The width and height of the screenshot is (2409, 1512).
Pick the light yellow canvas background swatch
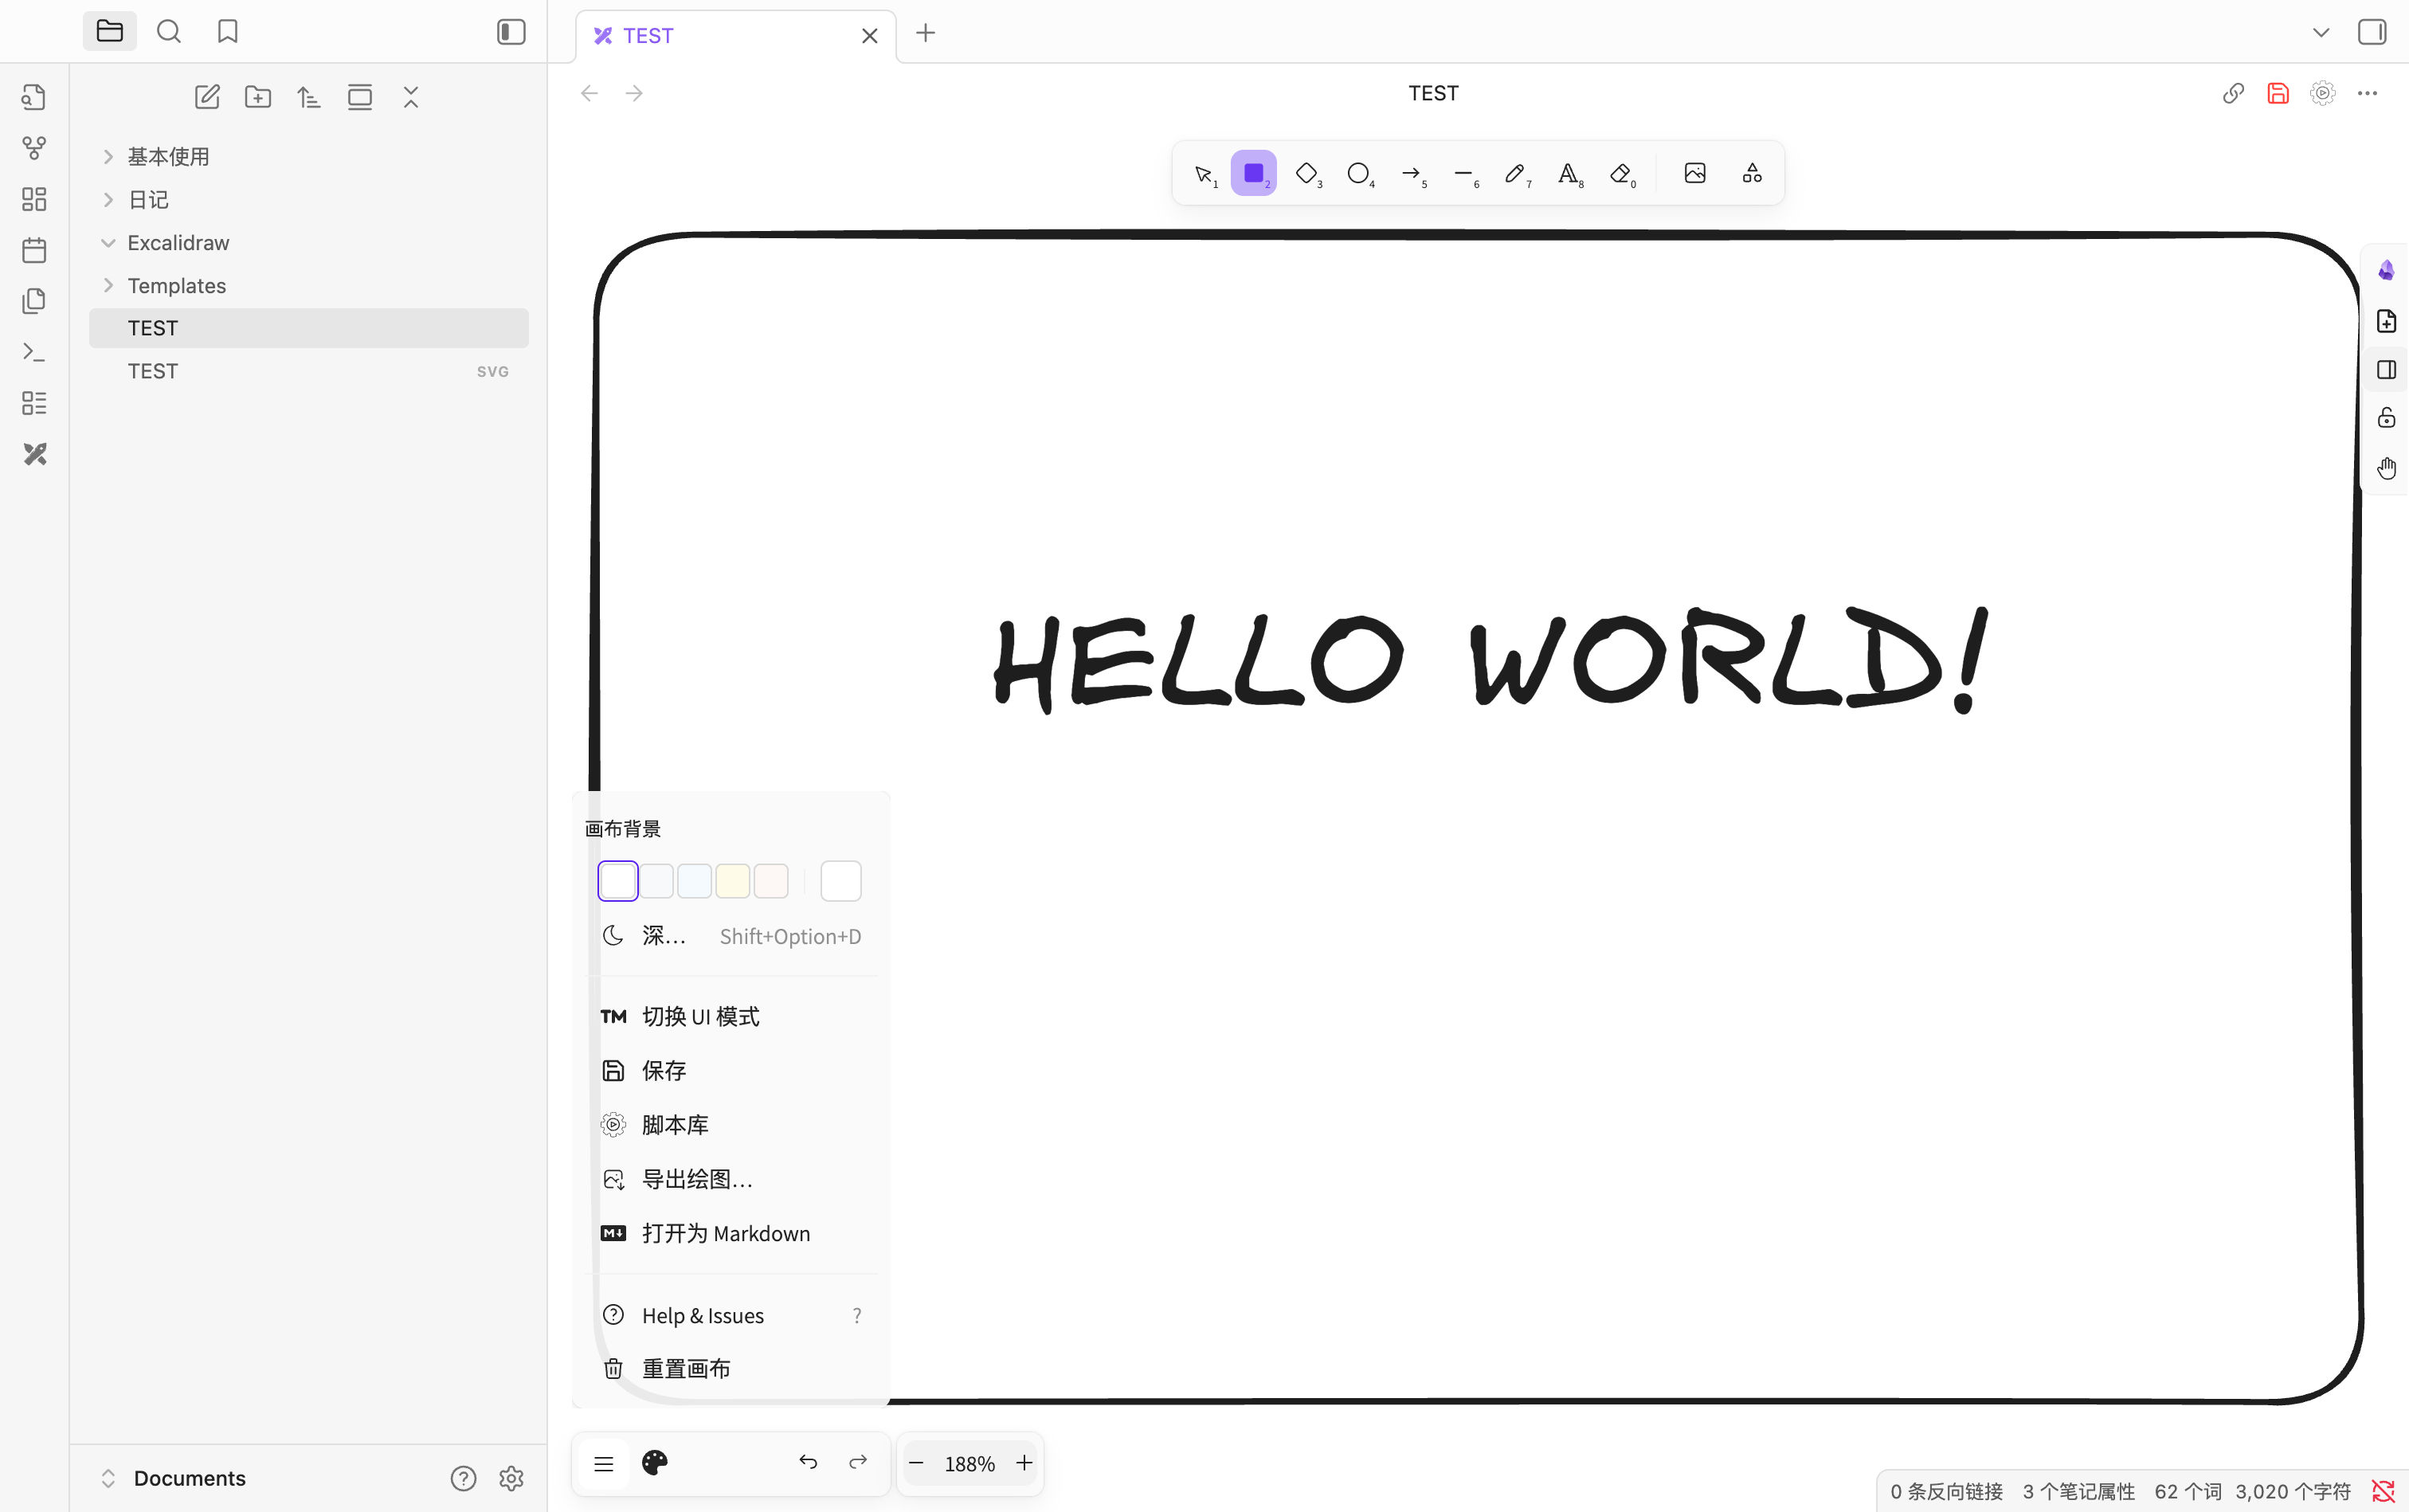pyautogui.click(x=733, y=881)
